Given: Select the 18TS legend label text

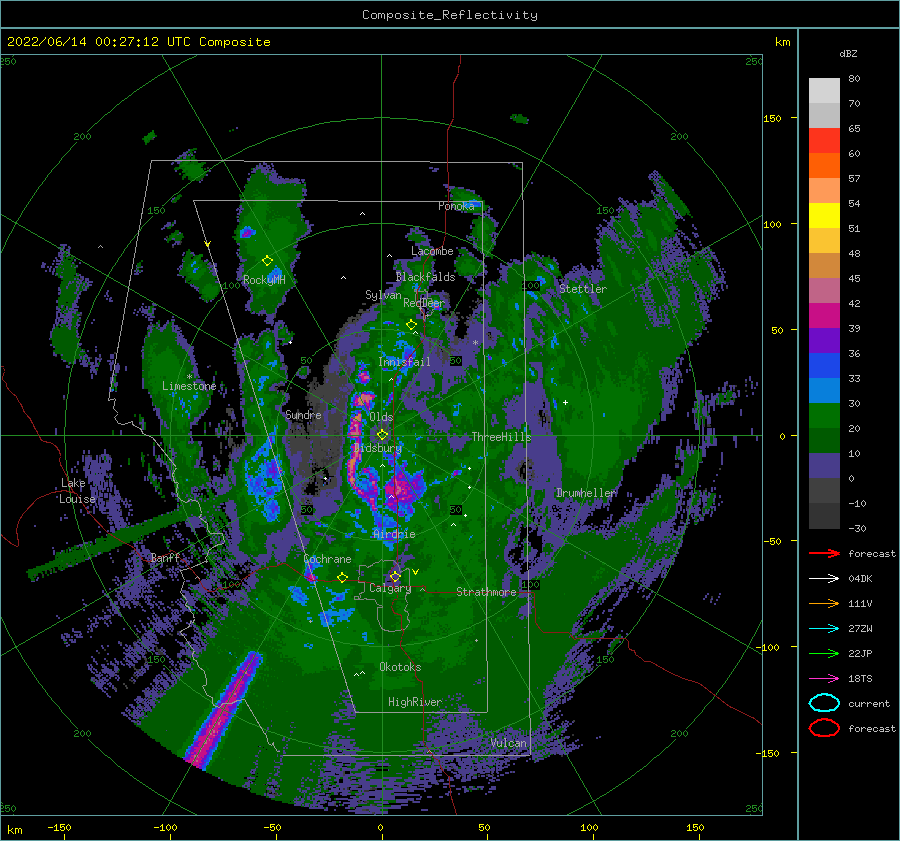Looking at the screenshot, I should click(x=860, y=679).
